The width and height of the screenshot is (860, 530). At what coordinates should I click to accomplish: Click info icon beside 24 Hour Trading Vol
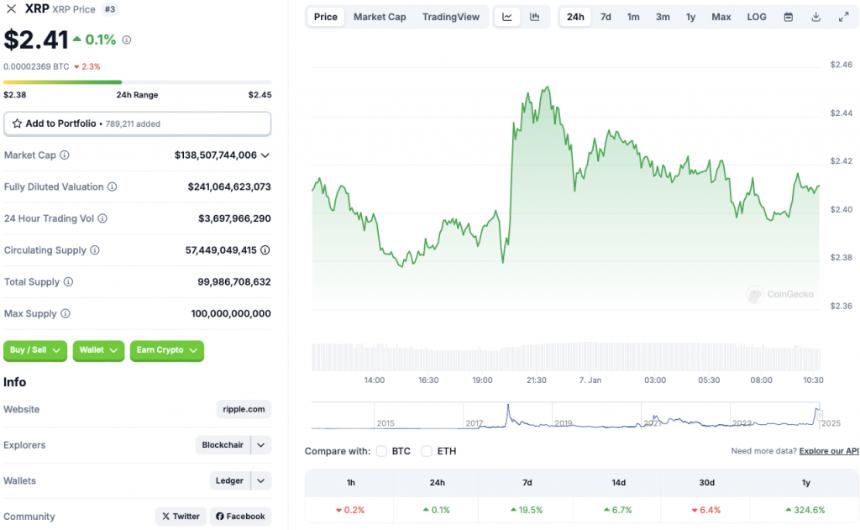coord(103,218)
